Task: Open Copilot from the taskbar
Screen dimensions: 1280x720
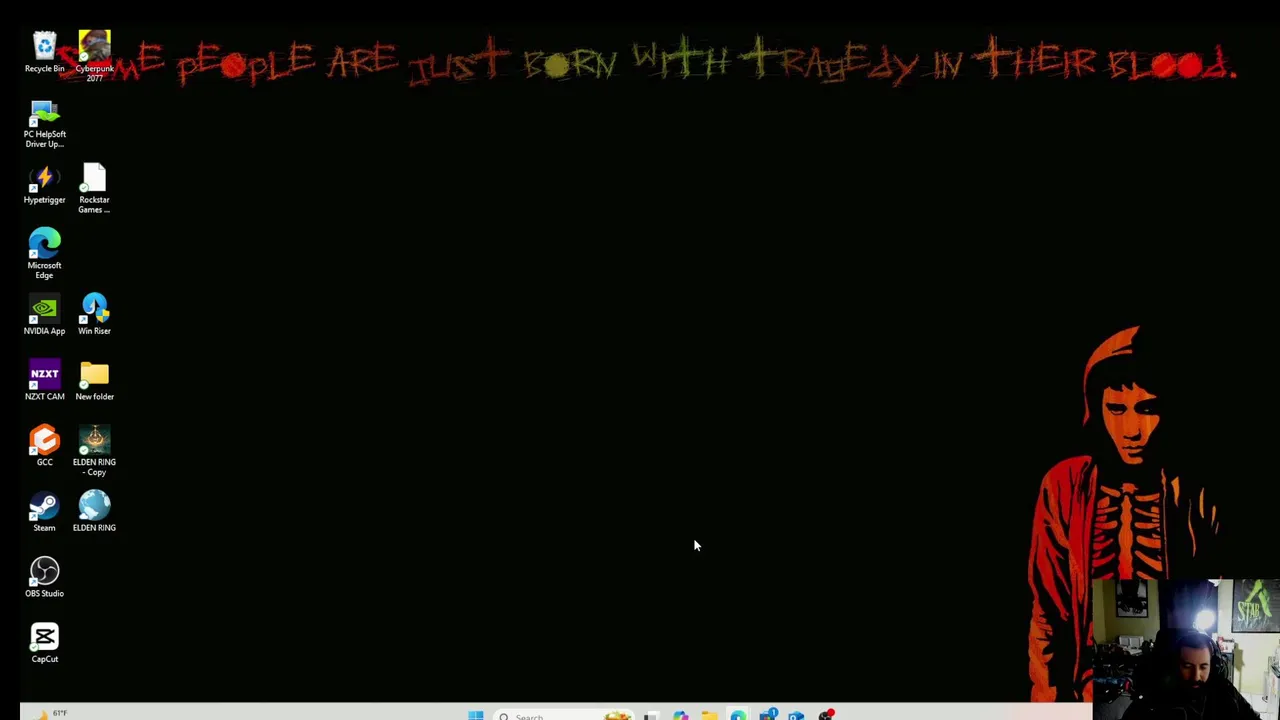Action: (680, 715)
